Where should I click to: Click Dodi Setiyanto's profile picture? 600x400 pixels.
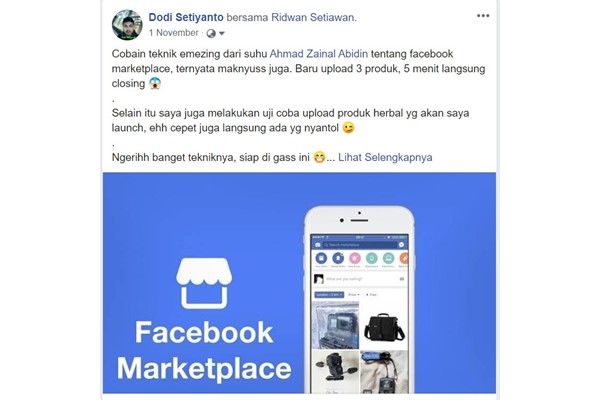tap(127, 25)
